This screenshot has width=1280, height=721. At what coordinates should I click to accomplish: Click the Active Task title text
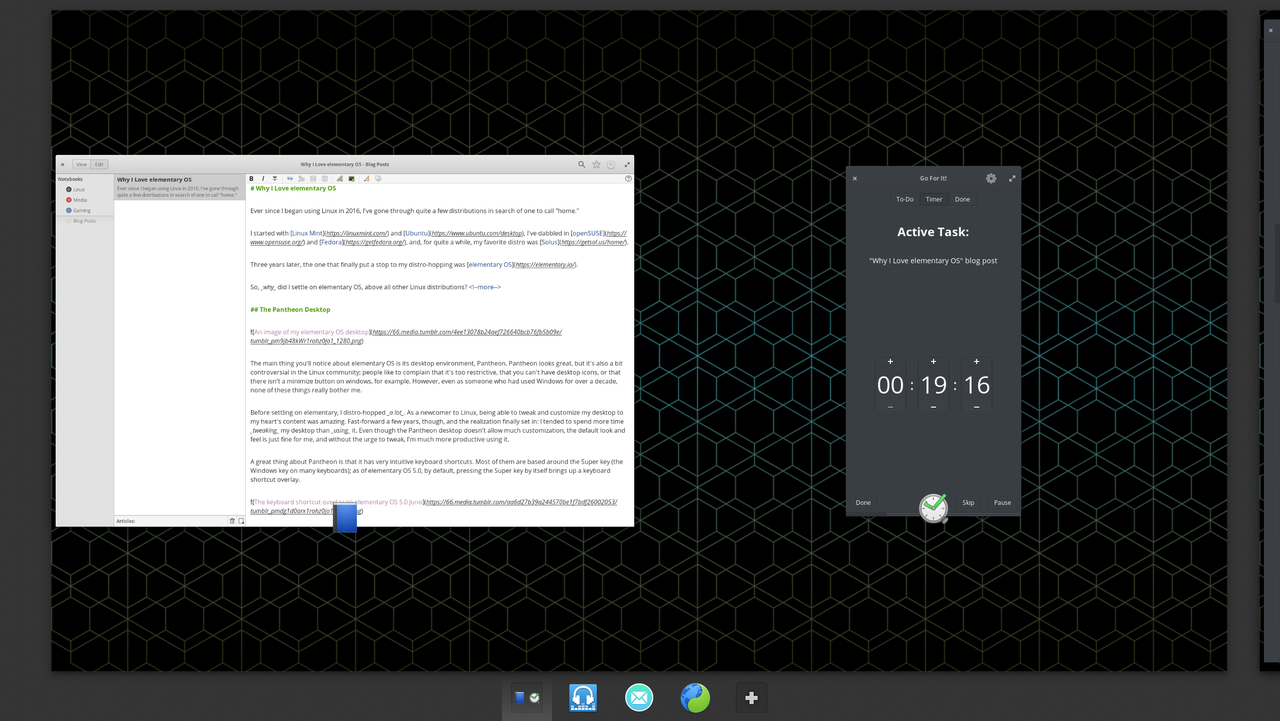[x=933, y=232]
